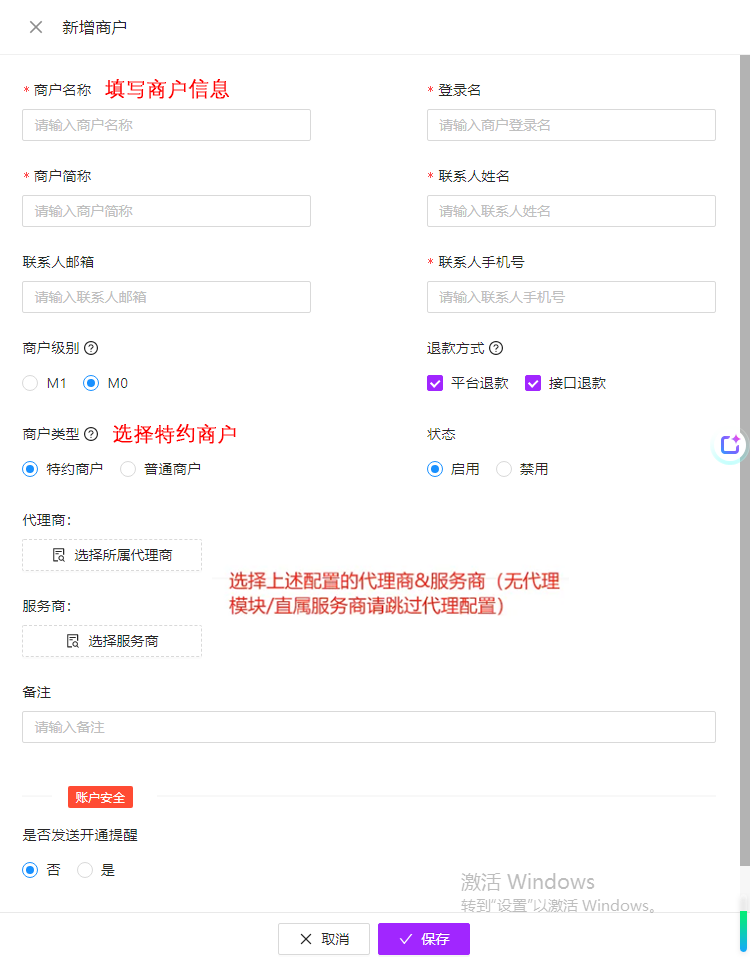Choose 特约商户 as merchant type
This screenshot has height=962, width=750.
coord(30,469)
